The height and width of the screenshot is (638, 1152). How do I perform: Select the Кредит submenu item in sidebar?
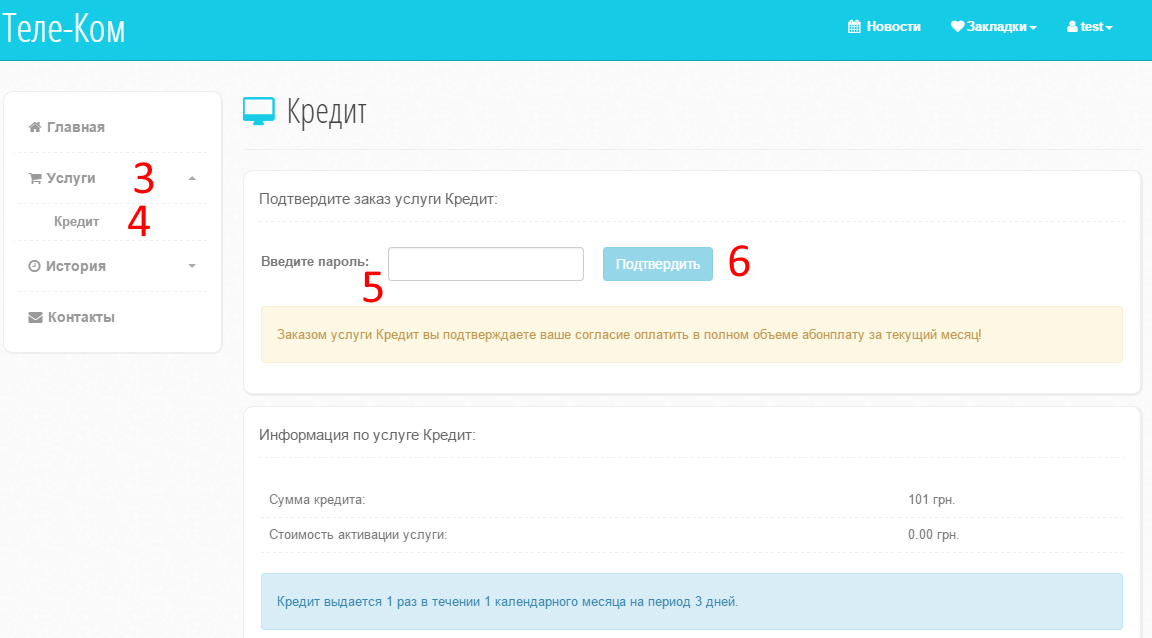point(77,222)
